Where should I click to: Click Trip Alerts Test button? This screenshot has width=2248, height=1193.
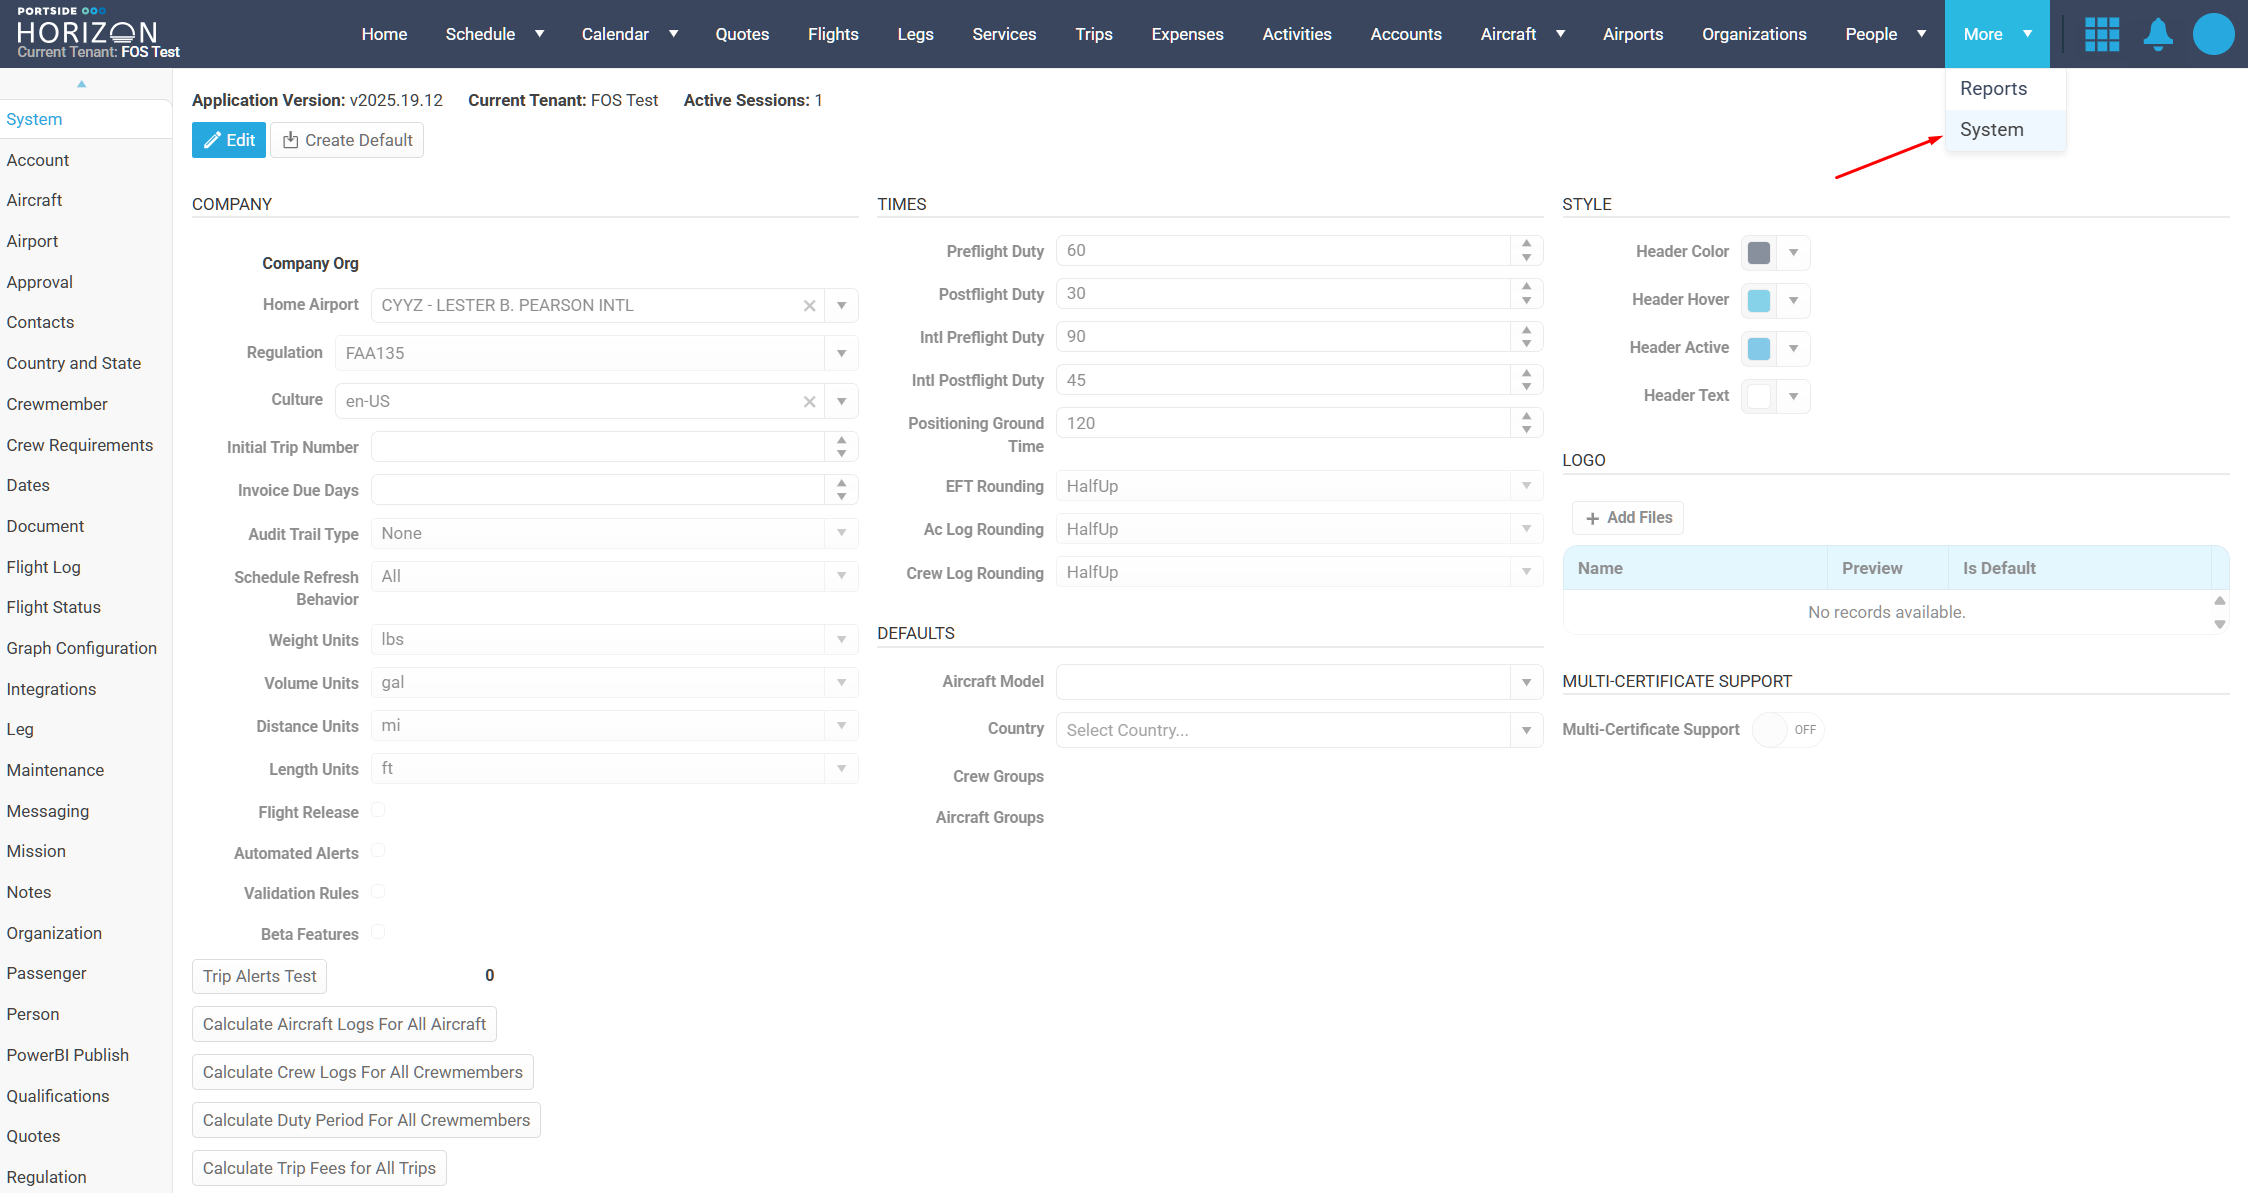coord(259,976)
